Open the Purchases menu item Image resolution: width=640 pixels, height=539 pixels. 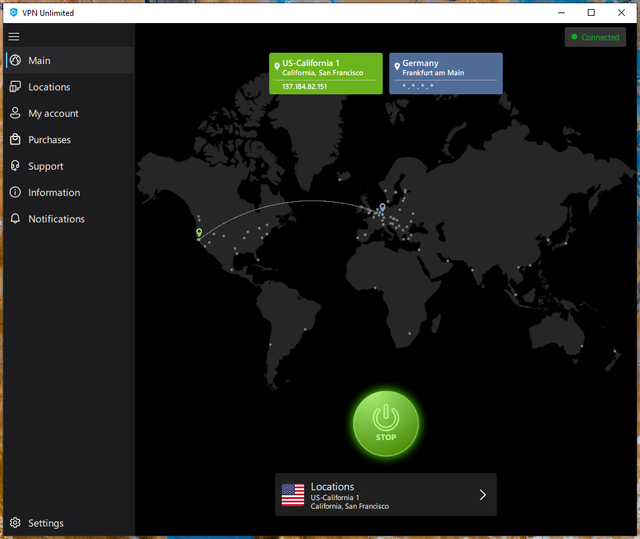tap(69, 140)
